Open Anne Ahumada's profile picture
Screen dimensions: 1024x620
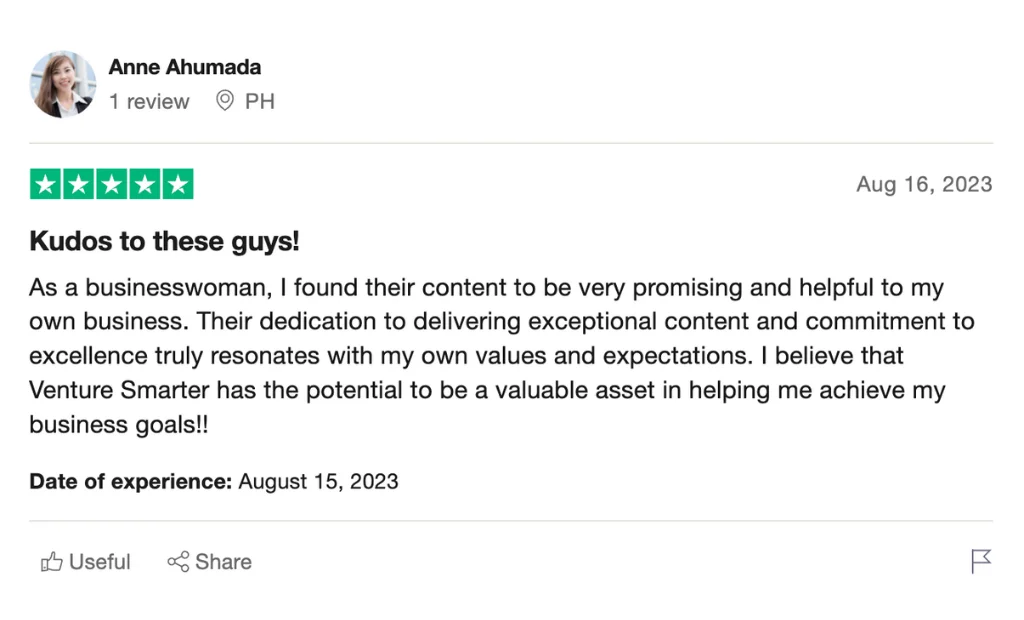62,85
